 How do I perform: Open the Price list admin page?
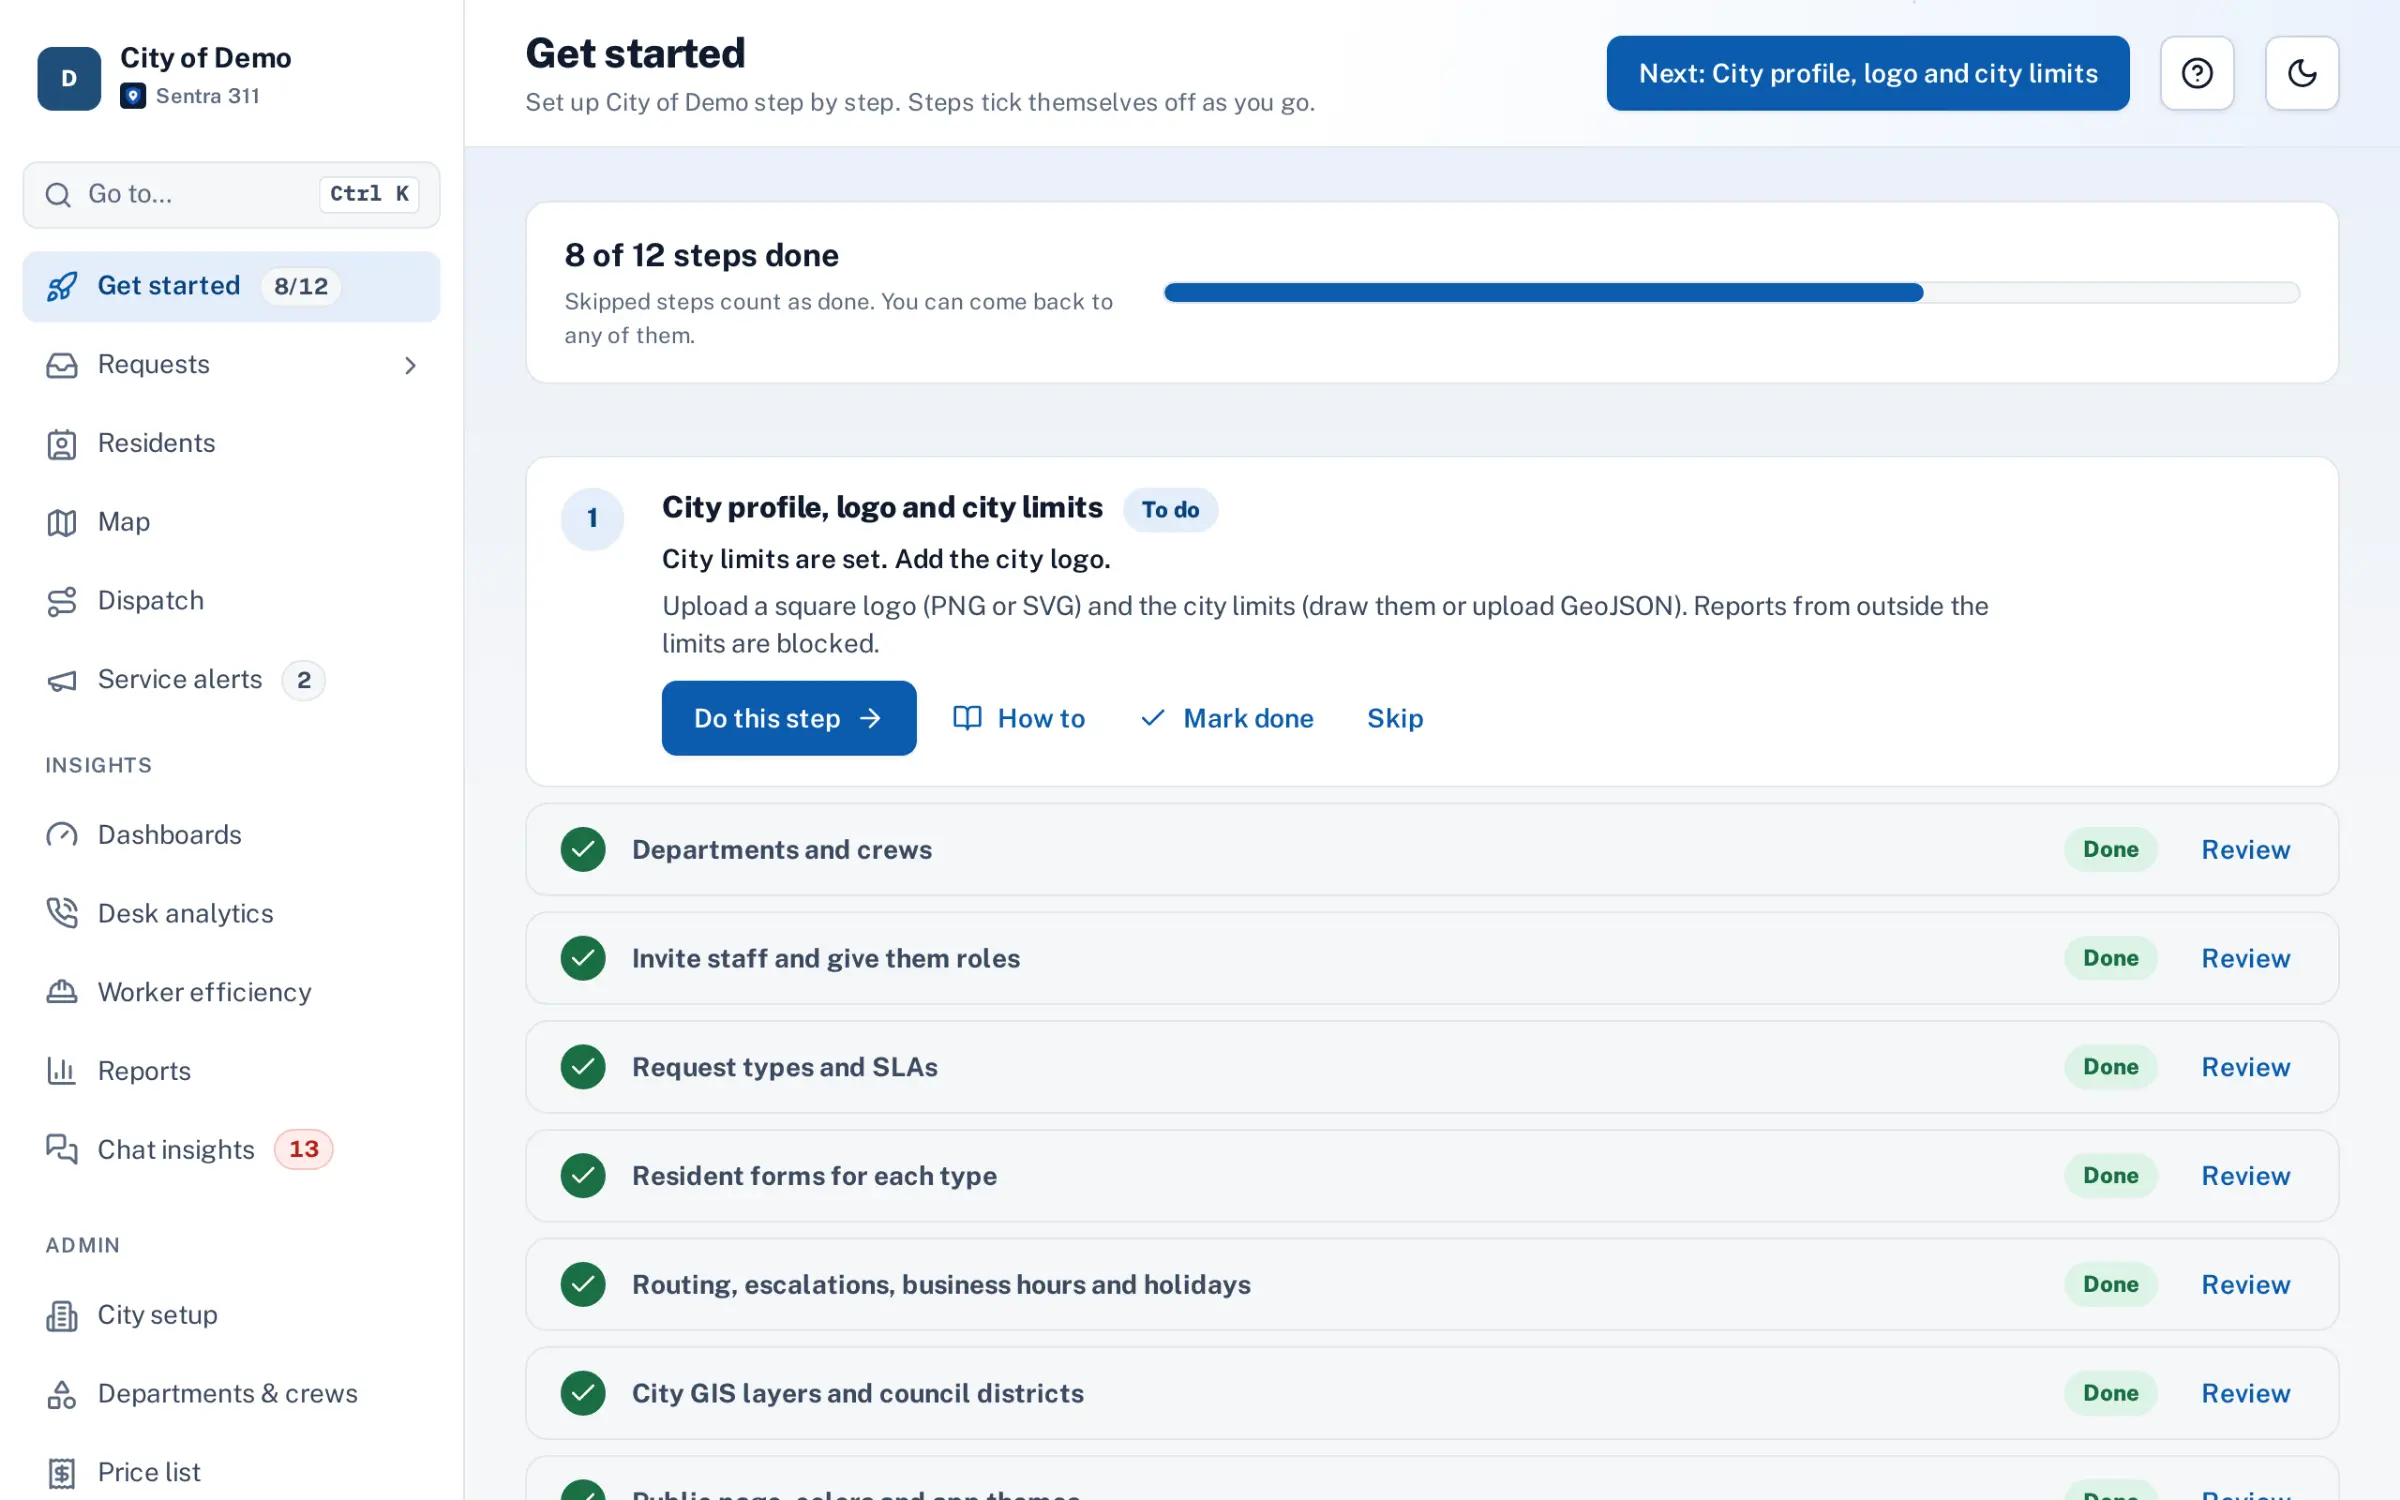pyautogui.click(x=231, y=1472)
